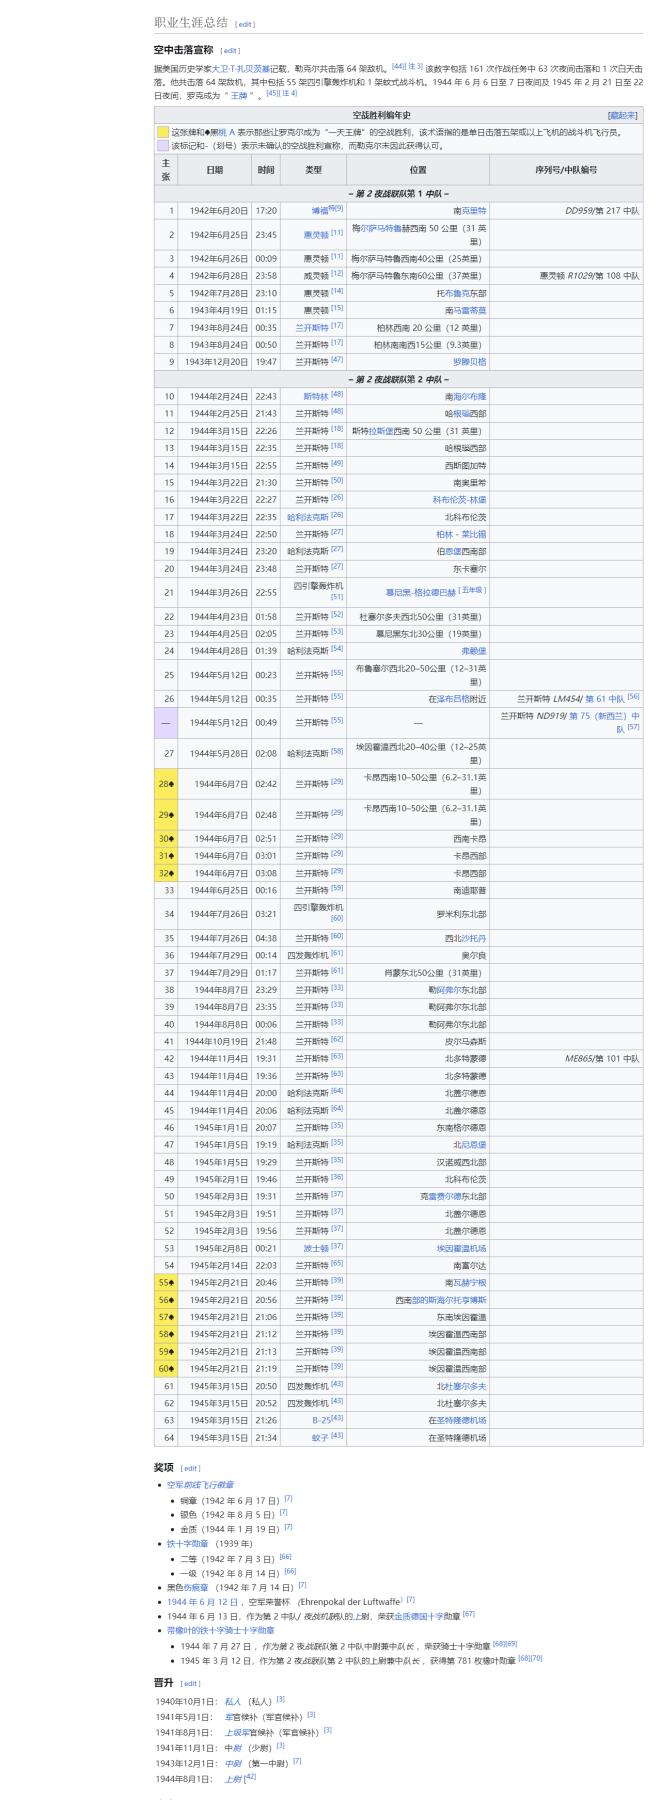Image resolution: width=661 pixels, height=1800 pixels.
Task: Open the 慕尼黑-格拉德巴赫 location link
Action: 421,593
